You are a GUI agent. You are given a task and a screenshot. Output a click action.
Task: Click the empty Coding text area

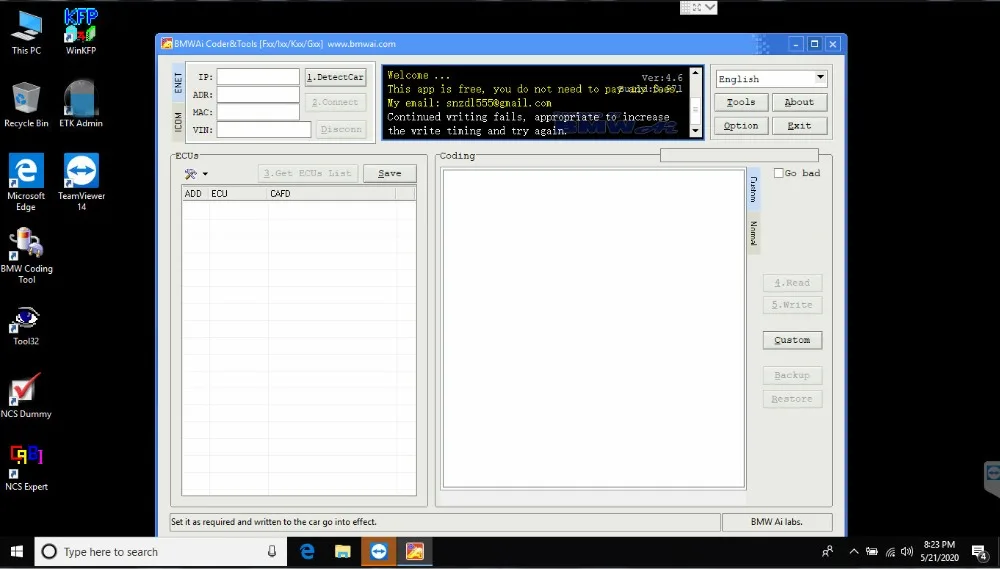pos(594,329)
